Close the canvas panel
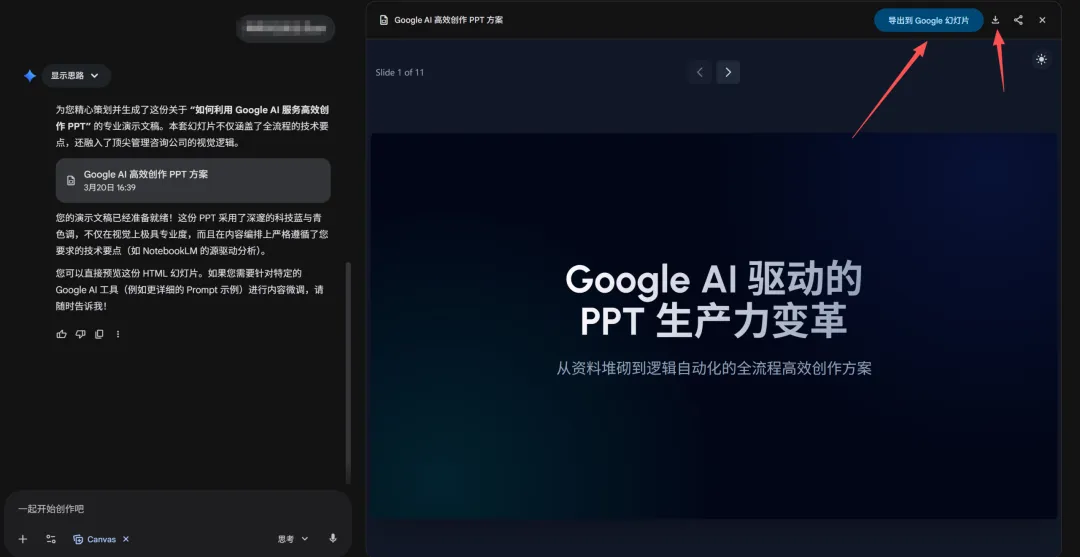 pos(1042,20)
